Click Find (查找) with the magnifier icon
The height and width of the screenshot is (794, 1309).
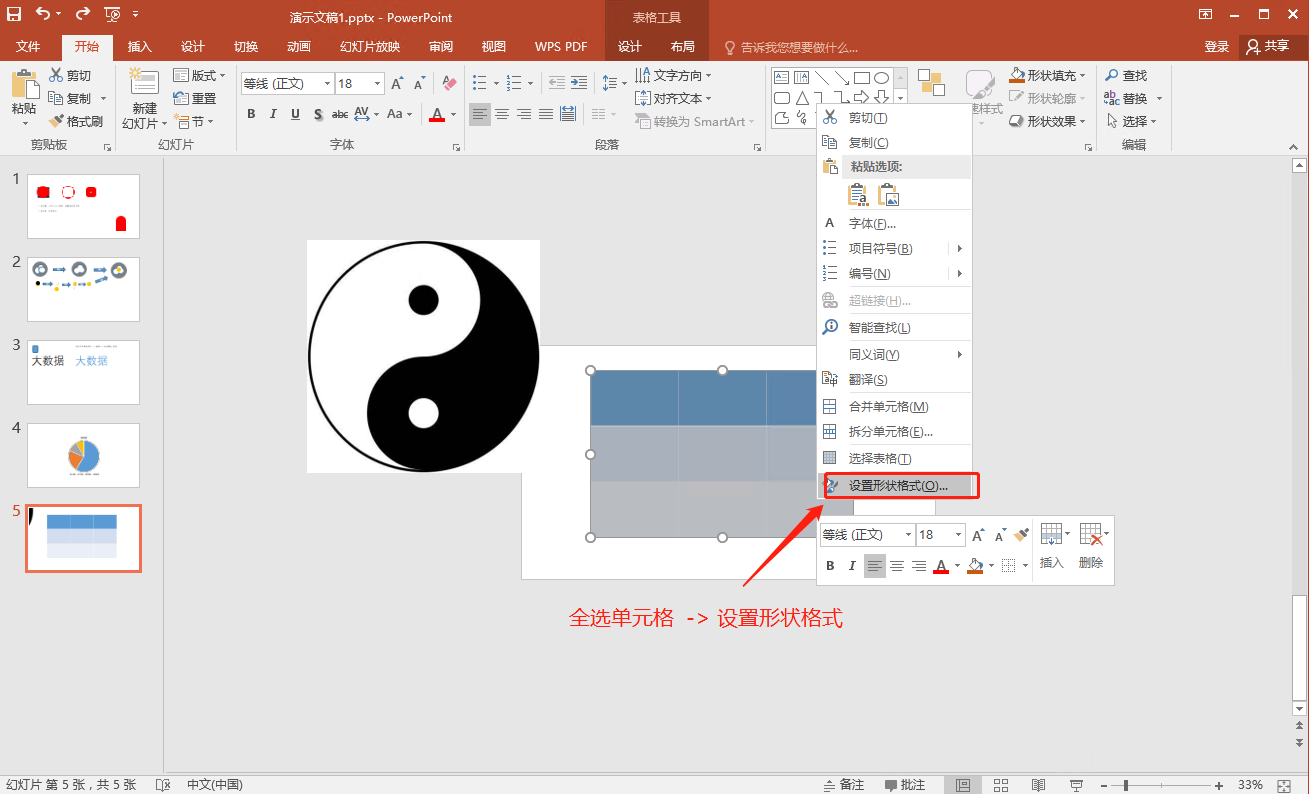[1127, 75]
